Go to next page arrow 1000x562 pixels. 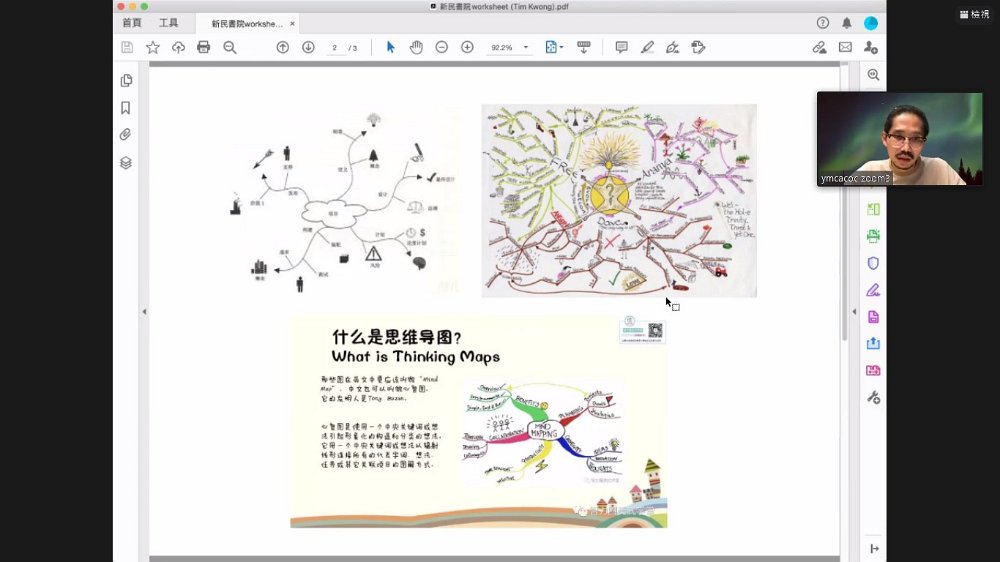pyautogui.click(x=308, y=47)
